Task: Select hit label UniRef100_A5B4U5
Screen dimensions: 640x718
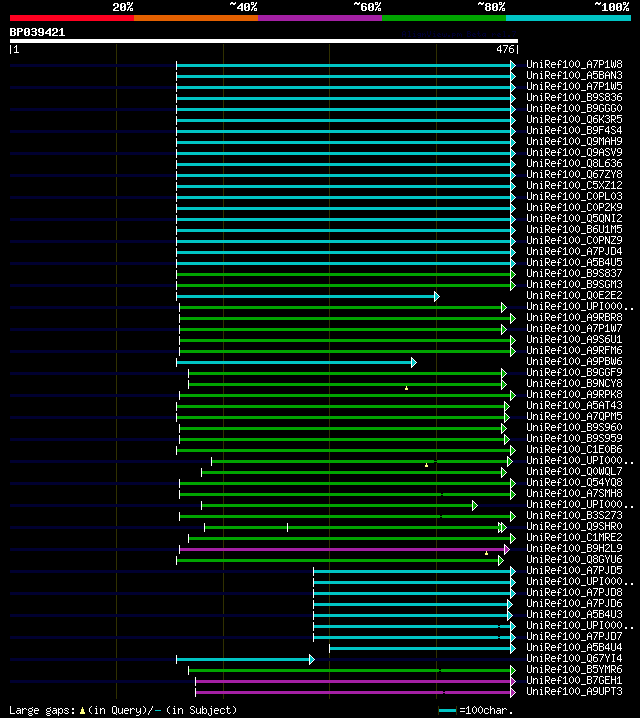Action: (574, 262)
